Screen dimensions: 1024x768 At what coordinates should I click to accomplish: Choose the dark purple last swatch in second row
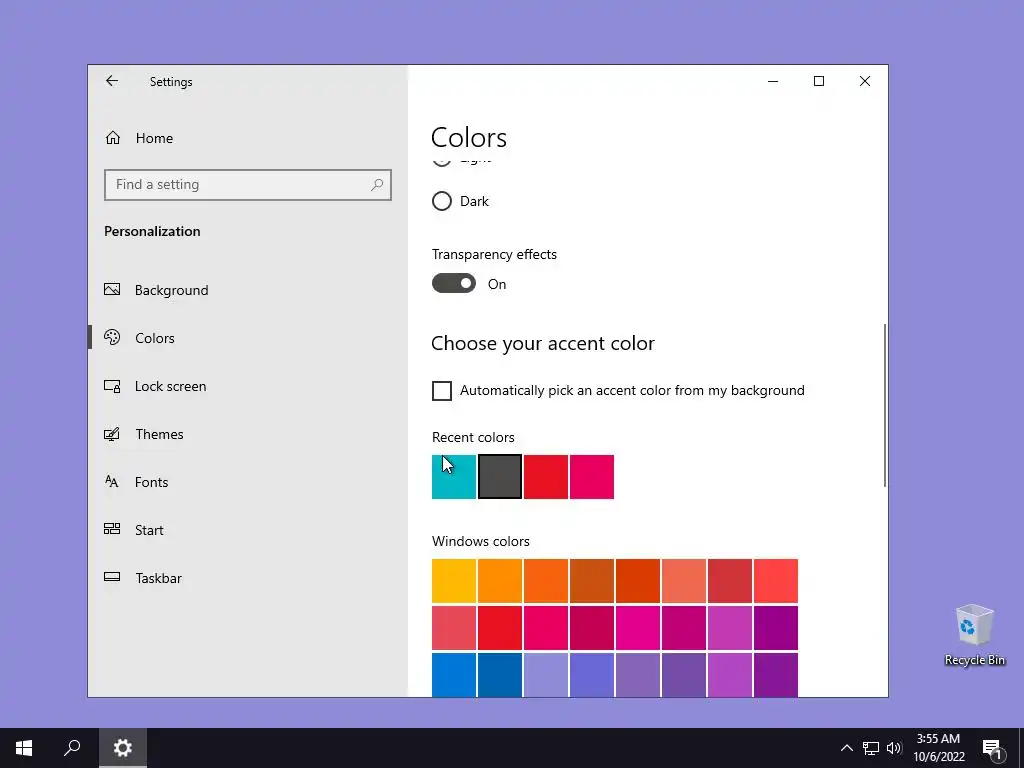776,628
